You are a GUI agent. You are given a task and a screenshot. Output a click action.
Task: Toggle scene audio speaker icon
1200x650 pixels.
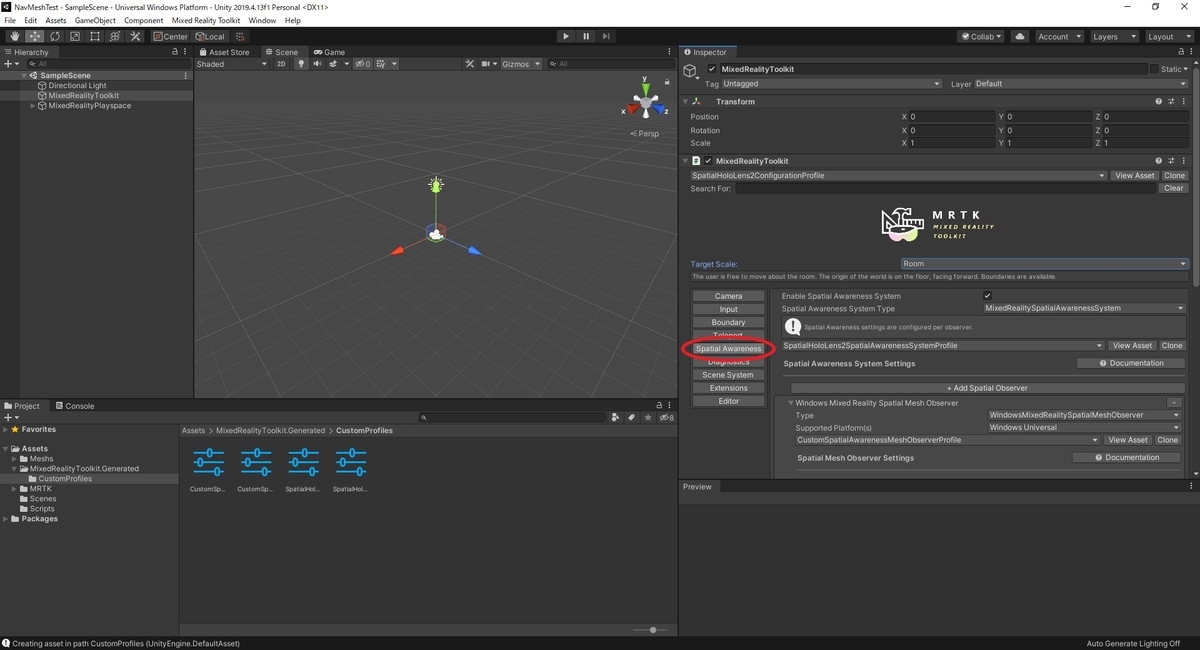coord(317,64)
